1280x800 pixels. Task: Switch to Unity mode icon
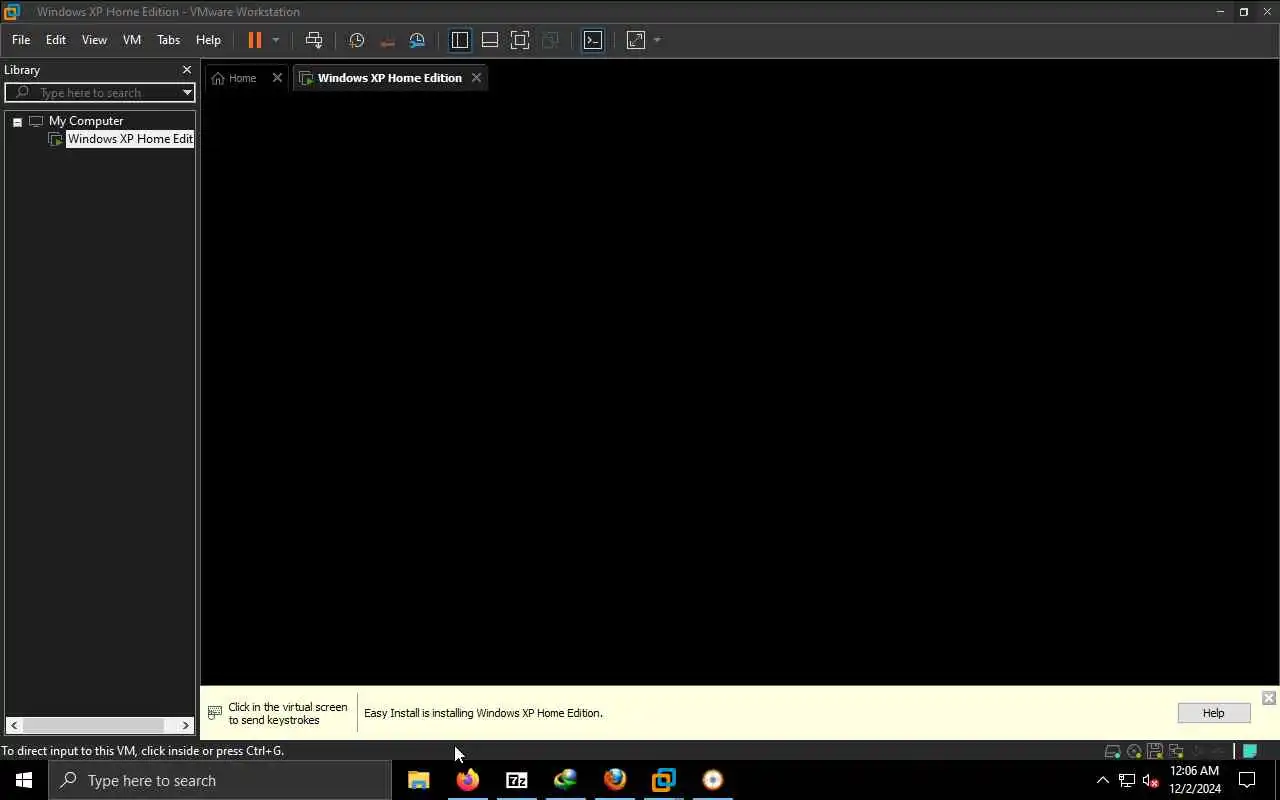(550, 40)
